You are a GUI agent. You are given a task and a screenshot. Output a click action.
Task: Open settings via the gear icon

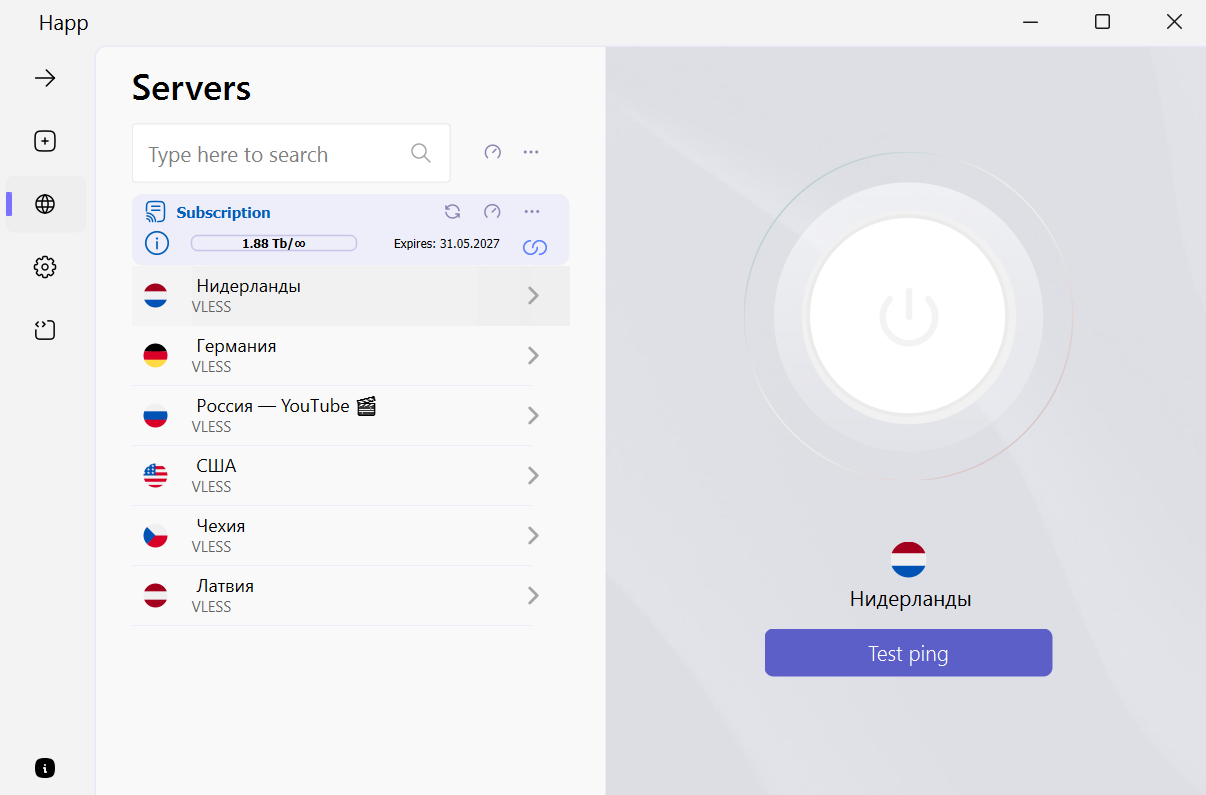tap(45, 267)
